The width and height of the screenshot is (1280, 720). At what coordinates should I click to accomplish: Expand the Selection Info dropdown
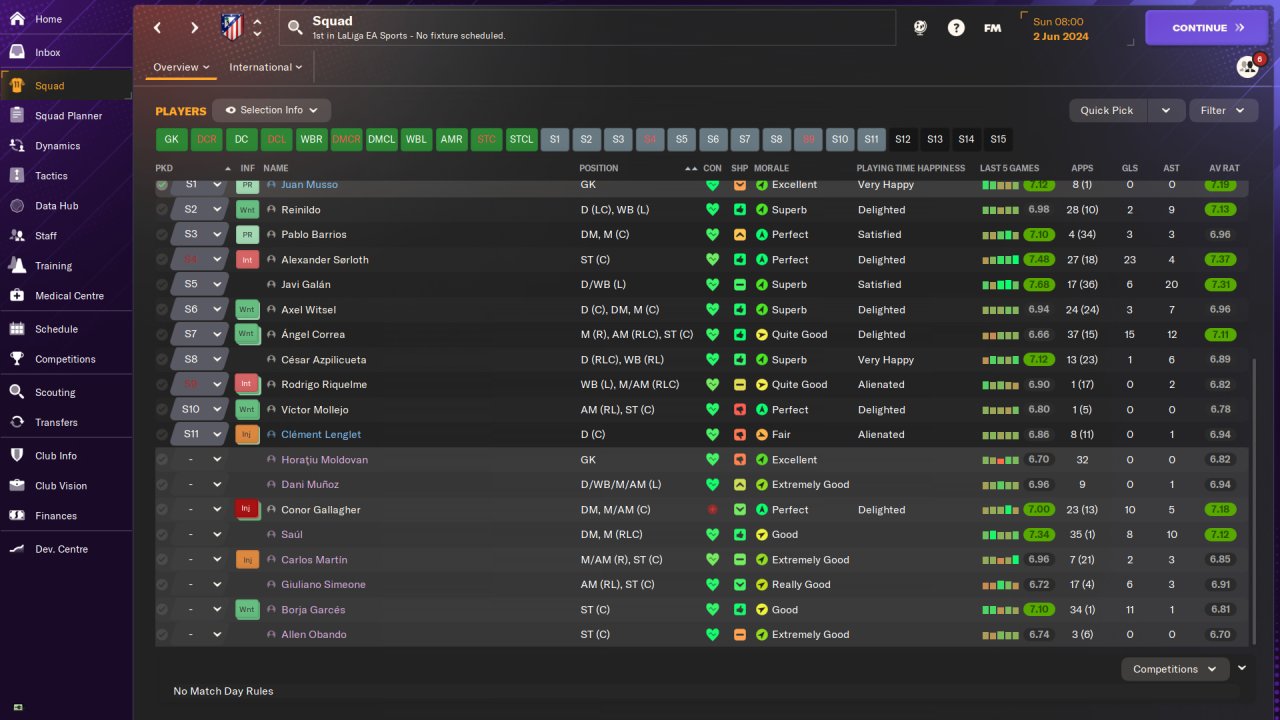272,110
